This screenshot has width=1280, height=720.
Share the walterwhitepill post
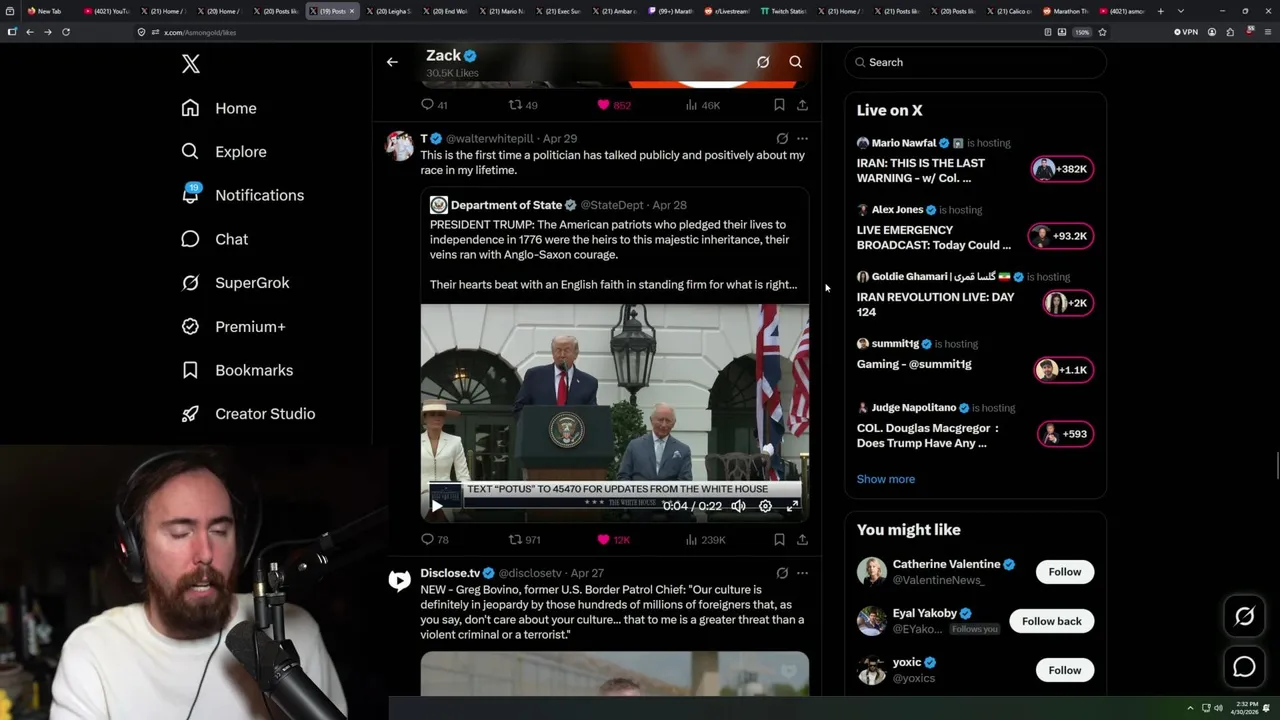(802, 539)
